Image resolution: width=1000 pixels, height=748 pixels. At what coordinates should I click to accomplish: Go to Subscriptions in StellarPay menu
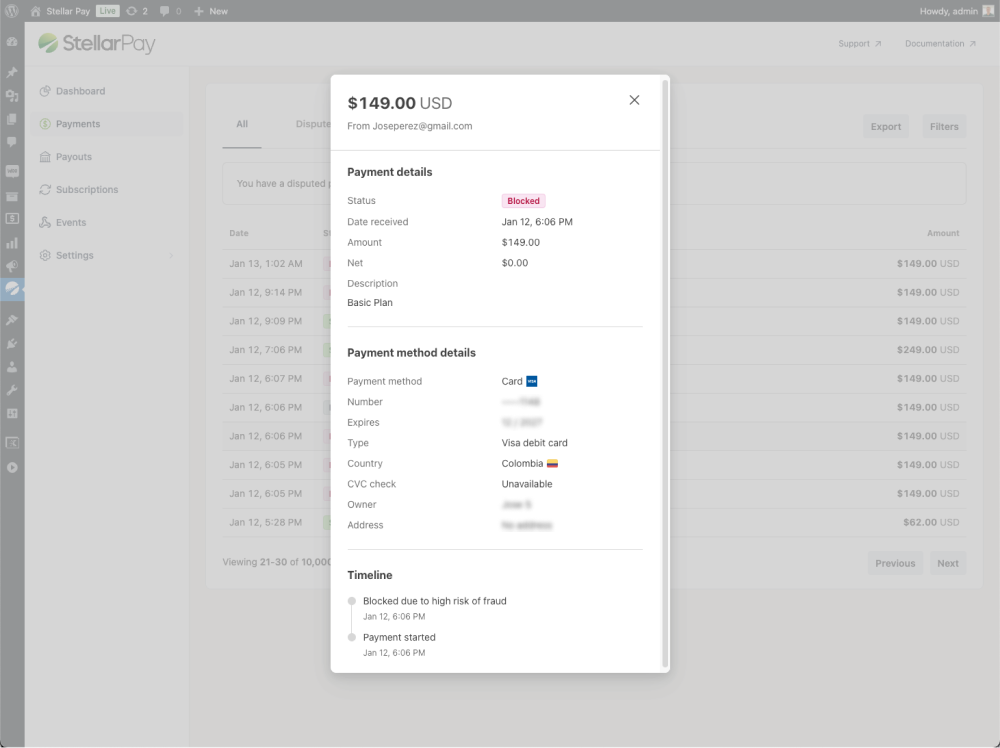[86, 190]
